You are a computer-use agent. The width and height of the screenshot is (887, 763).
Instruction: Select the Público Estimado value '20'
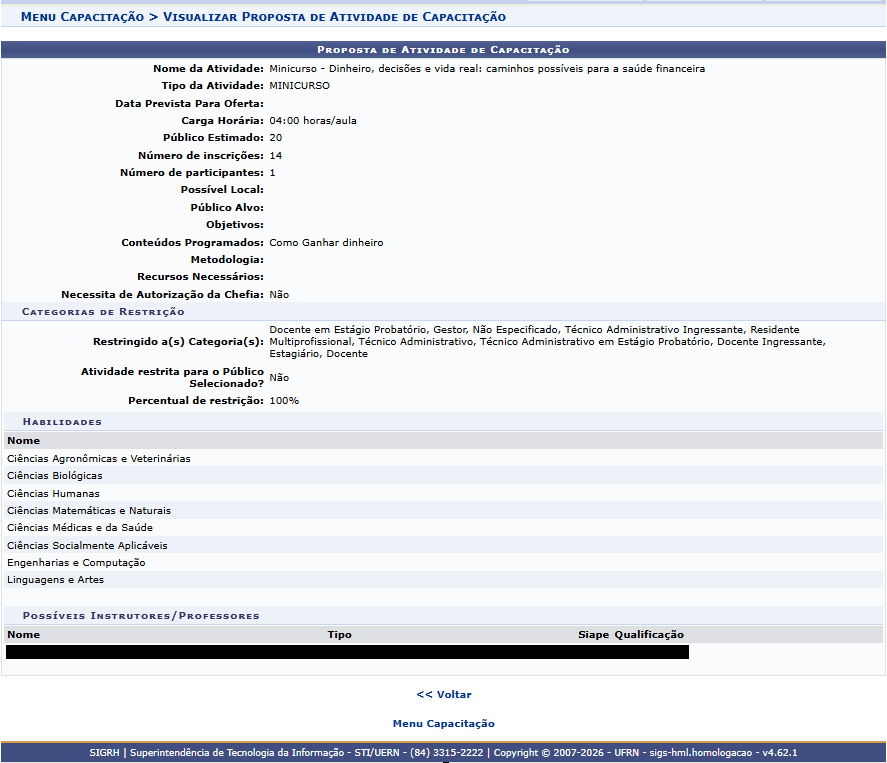(275, 138)
